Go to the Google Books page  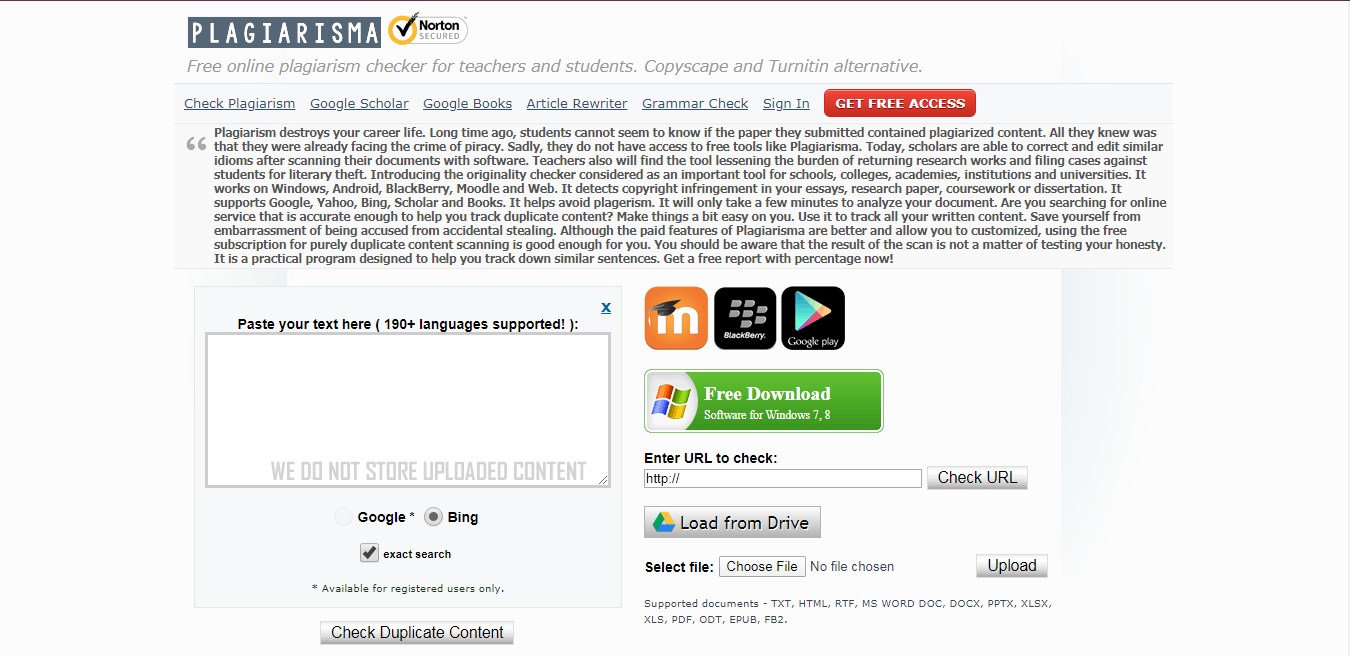[x=467, y=104]
